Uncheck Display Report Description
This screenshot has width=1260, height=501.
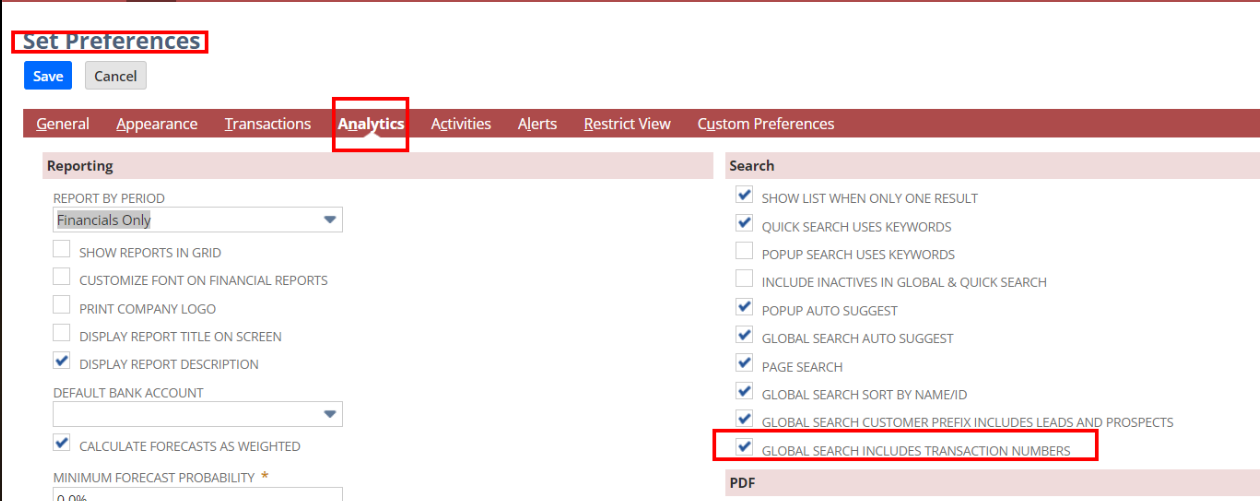point(62,362)
